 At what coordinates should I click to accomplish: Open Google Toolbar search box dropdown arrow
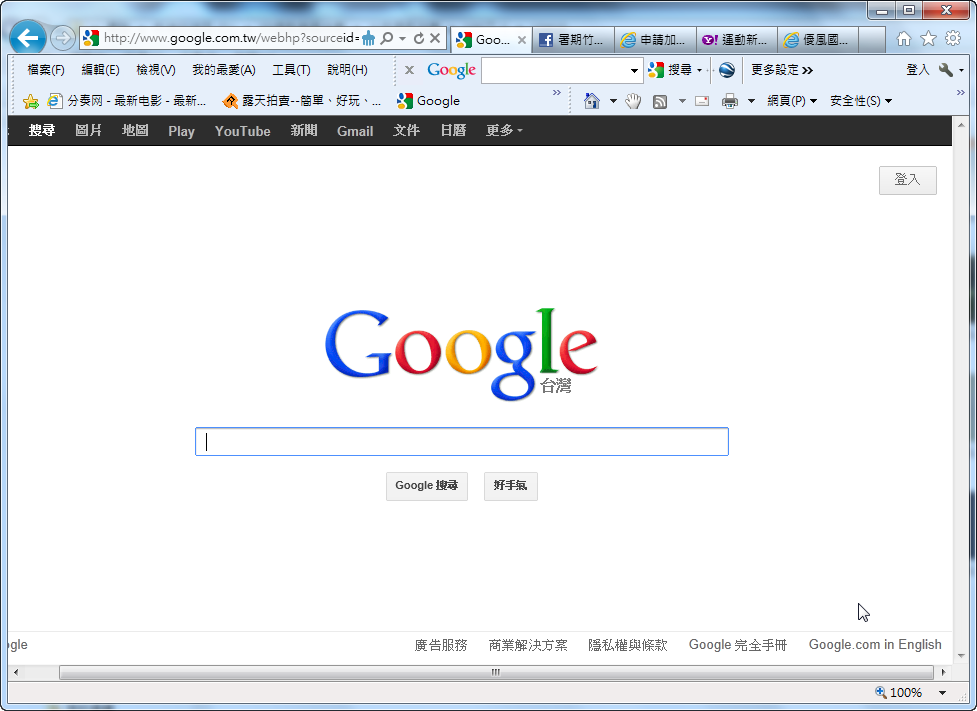coord(634,71)
